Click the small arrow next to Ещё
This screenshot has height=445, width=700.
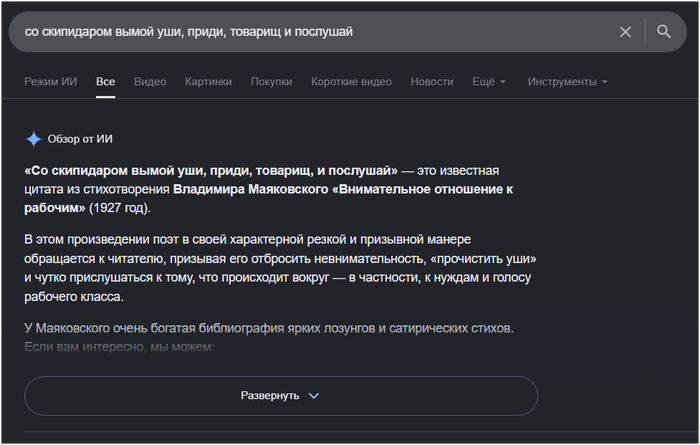tap(503, 82)
